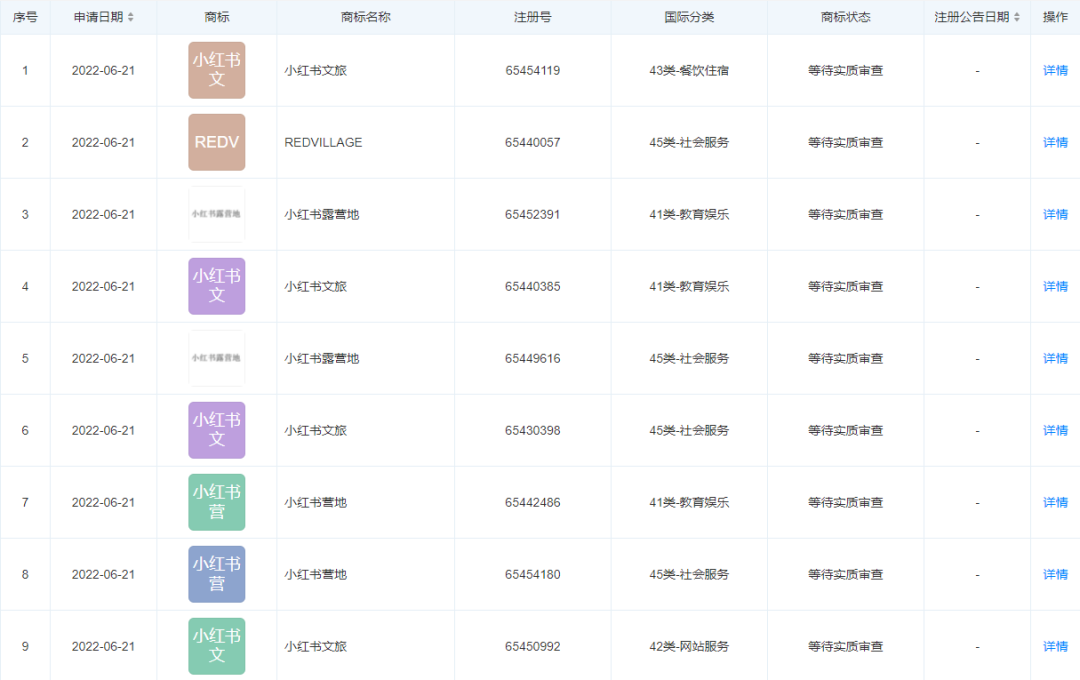
Task: Open 详情 link for REDVILLAGE trademark
Action: coord(1055,143)
